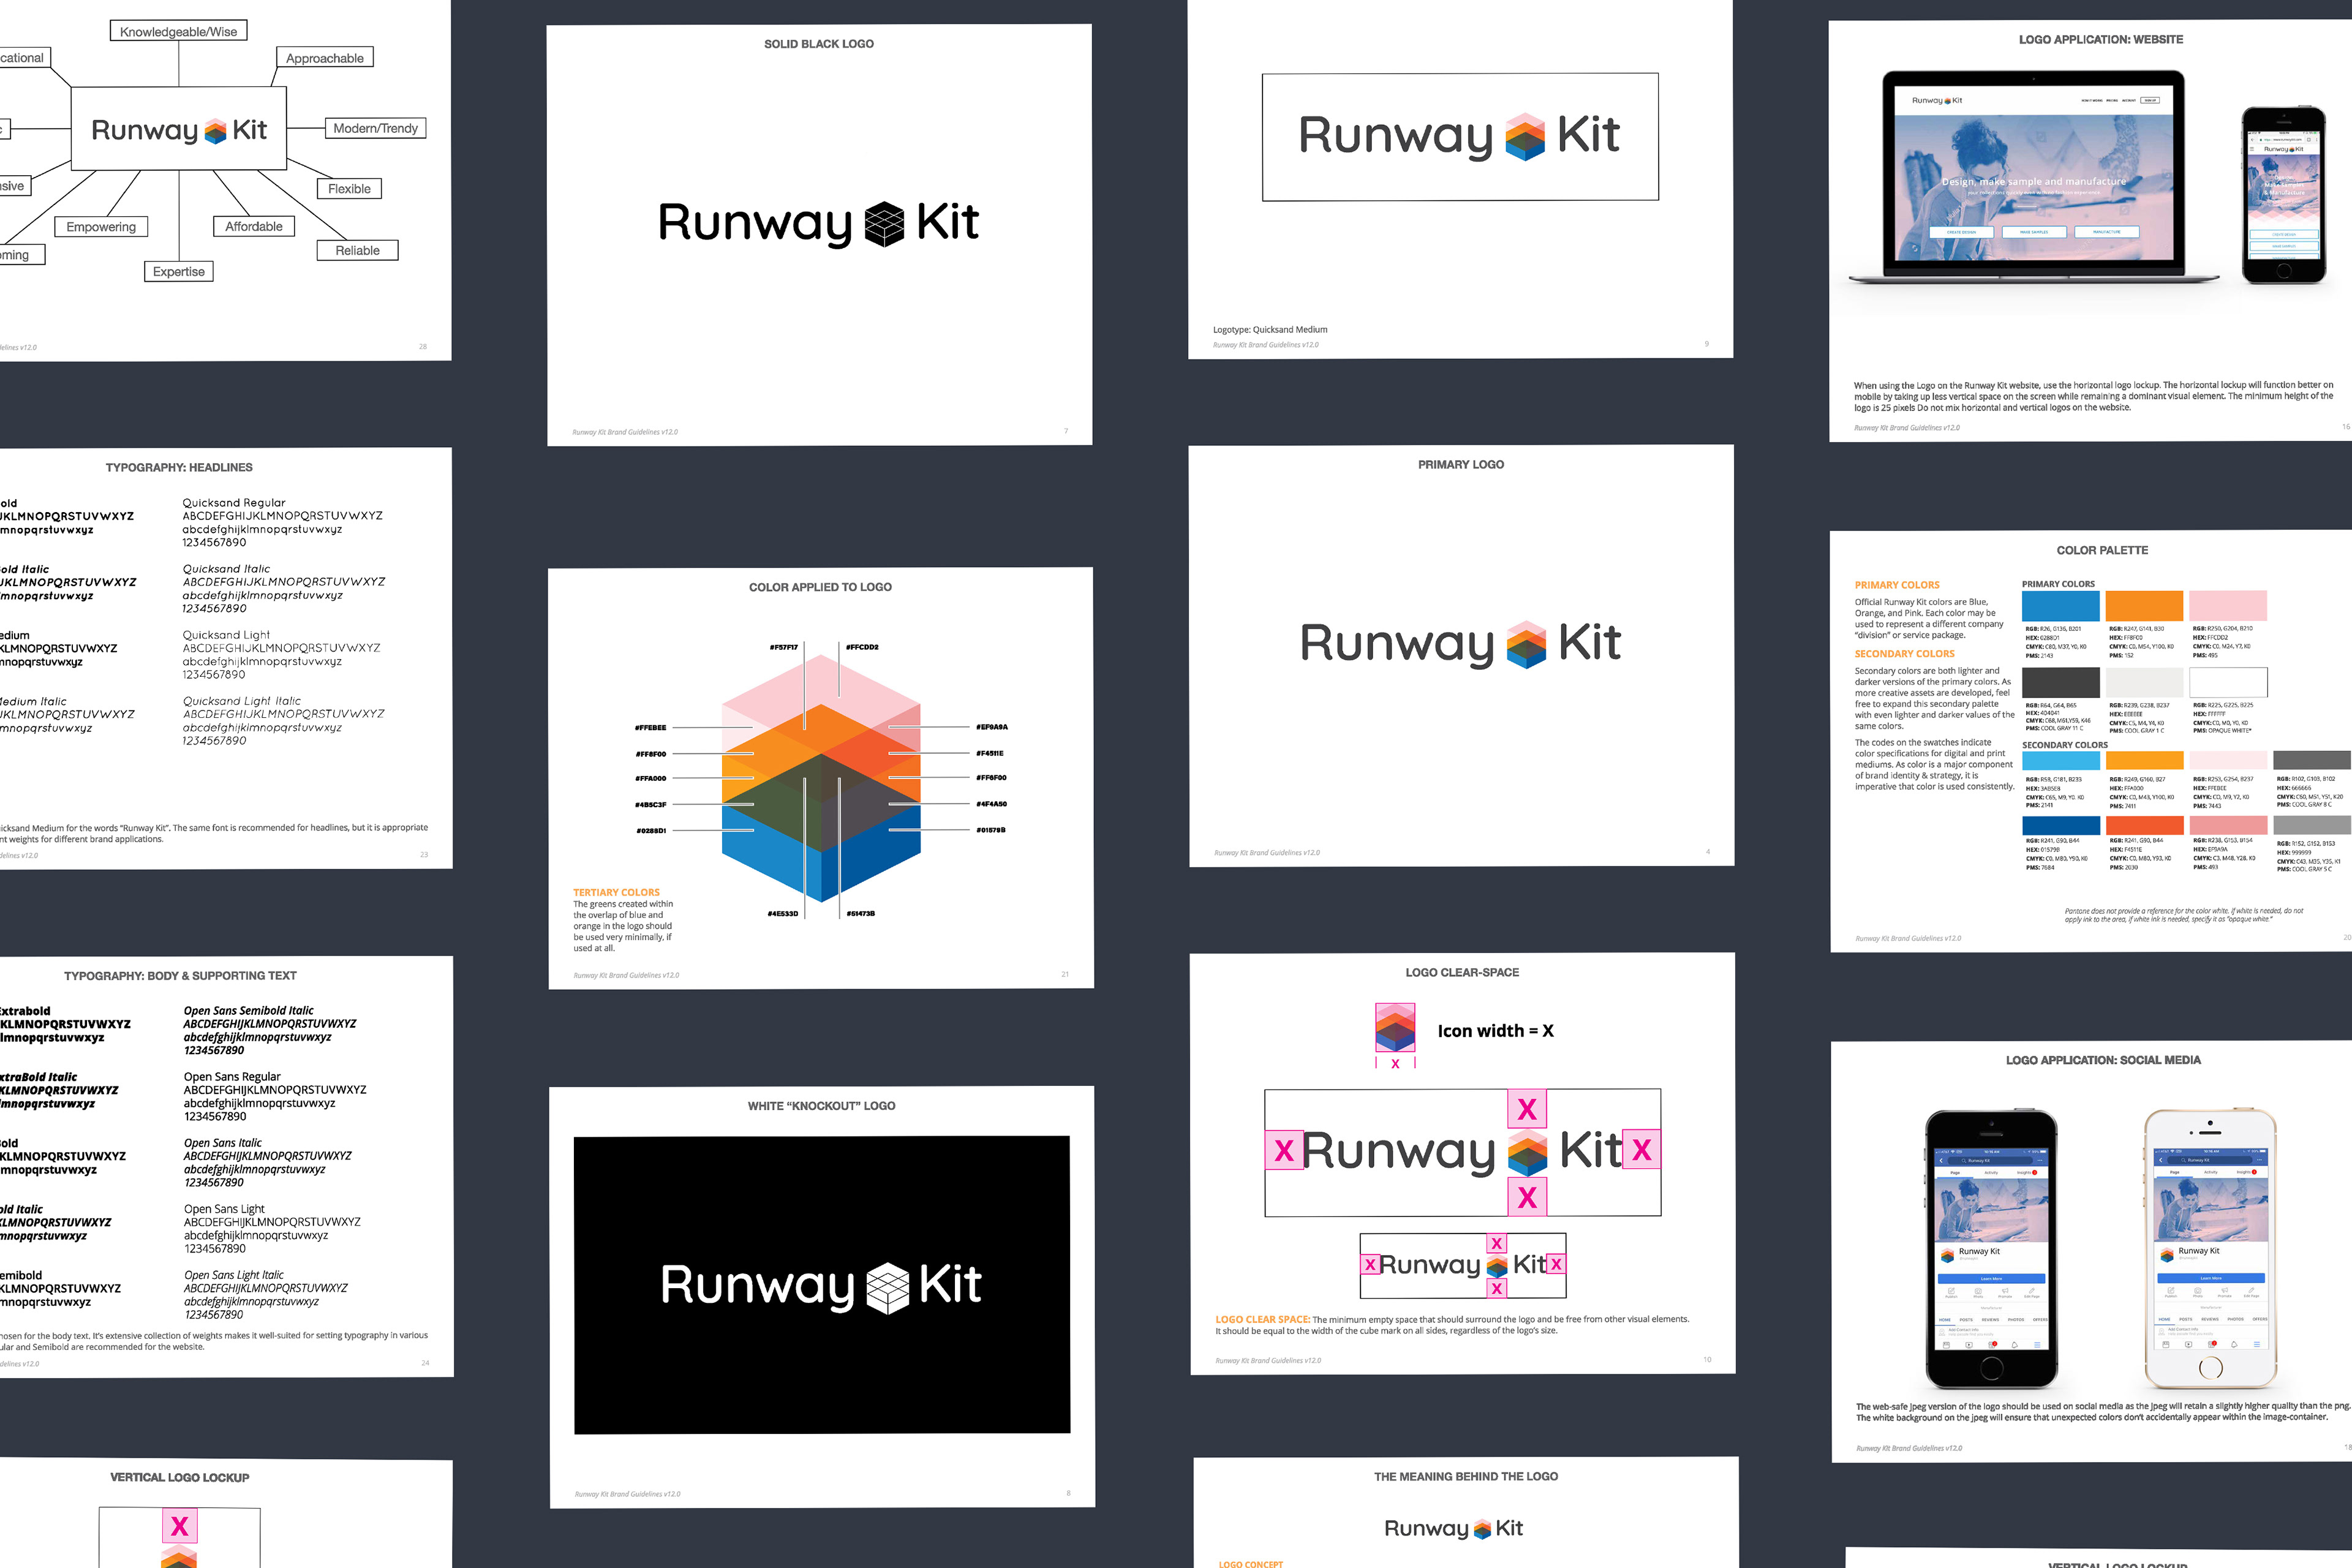The image size is (2352, 1568).
Task: Select the white R255 G255 B255 swatch
Action: point(2228,682)
